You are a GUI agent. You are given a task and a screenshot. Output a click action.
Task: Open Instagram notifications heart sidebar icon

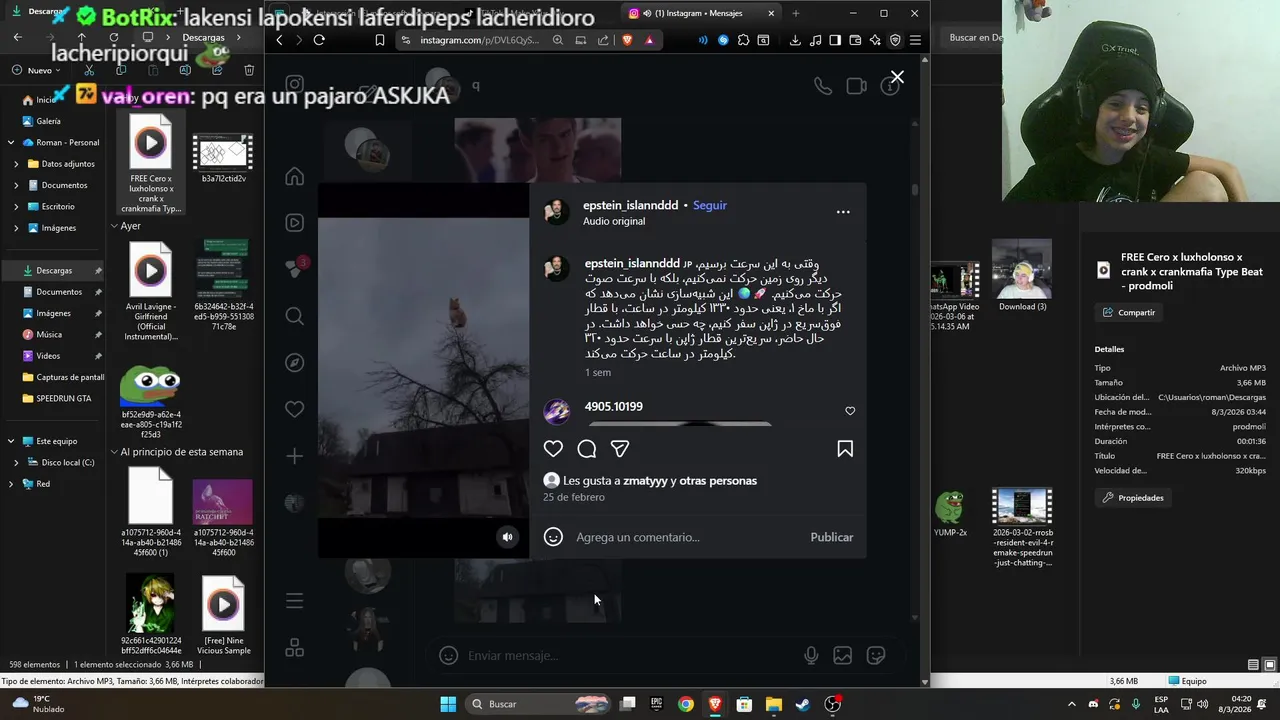pyautogui.click(x=294, y=409)
